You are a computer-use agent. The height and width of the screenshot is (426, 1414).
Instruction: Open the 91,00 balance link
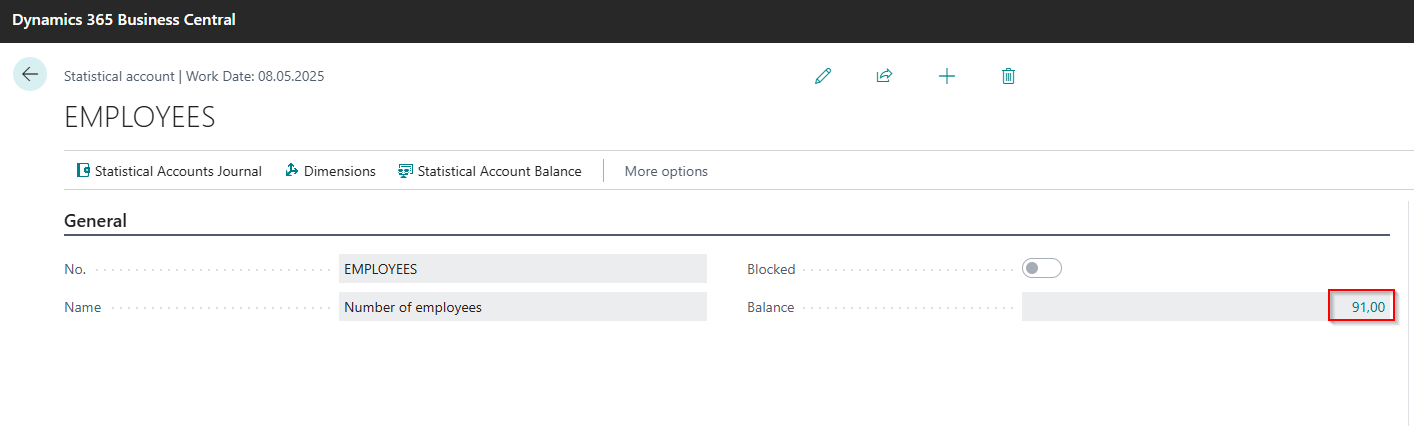1368,307
